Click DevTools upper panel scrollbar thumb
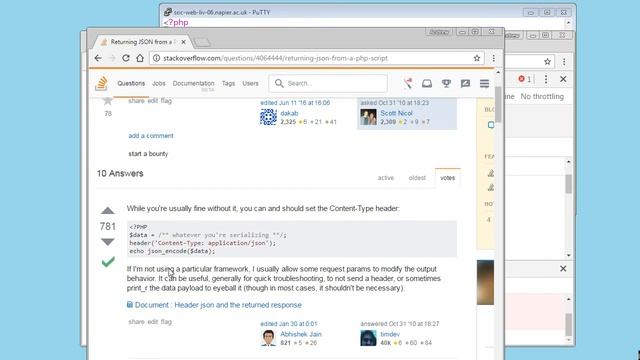Image resolution: width=640 pixels, height=360 pixels. pyautogui.click(x=569, y=184)
